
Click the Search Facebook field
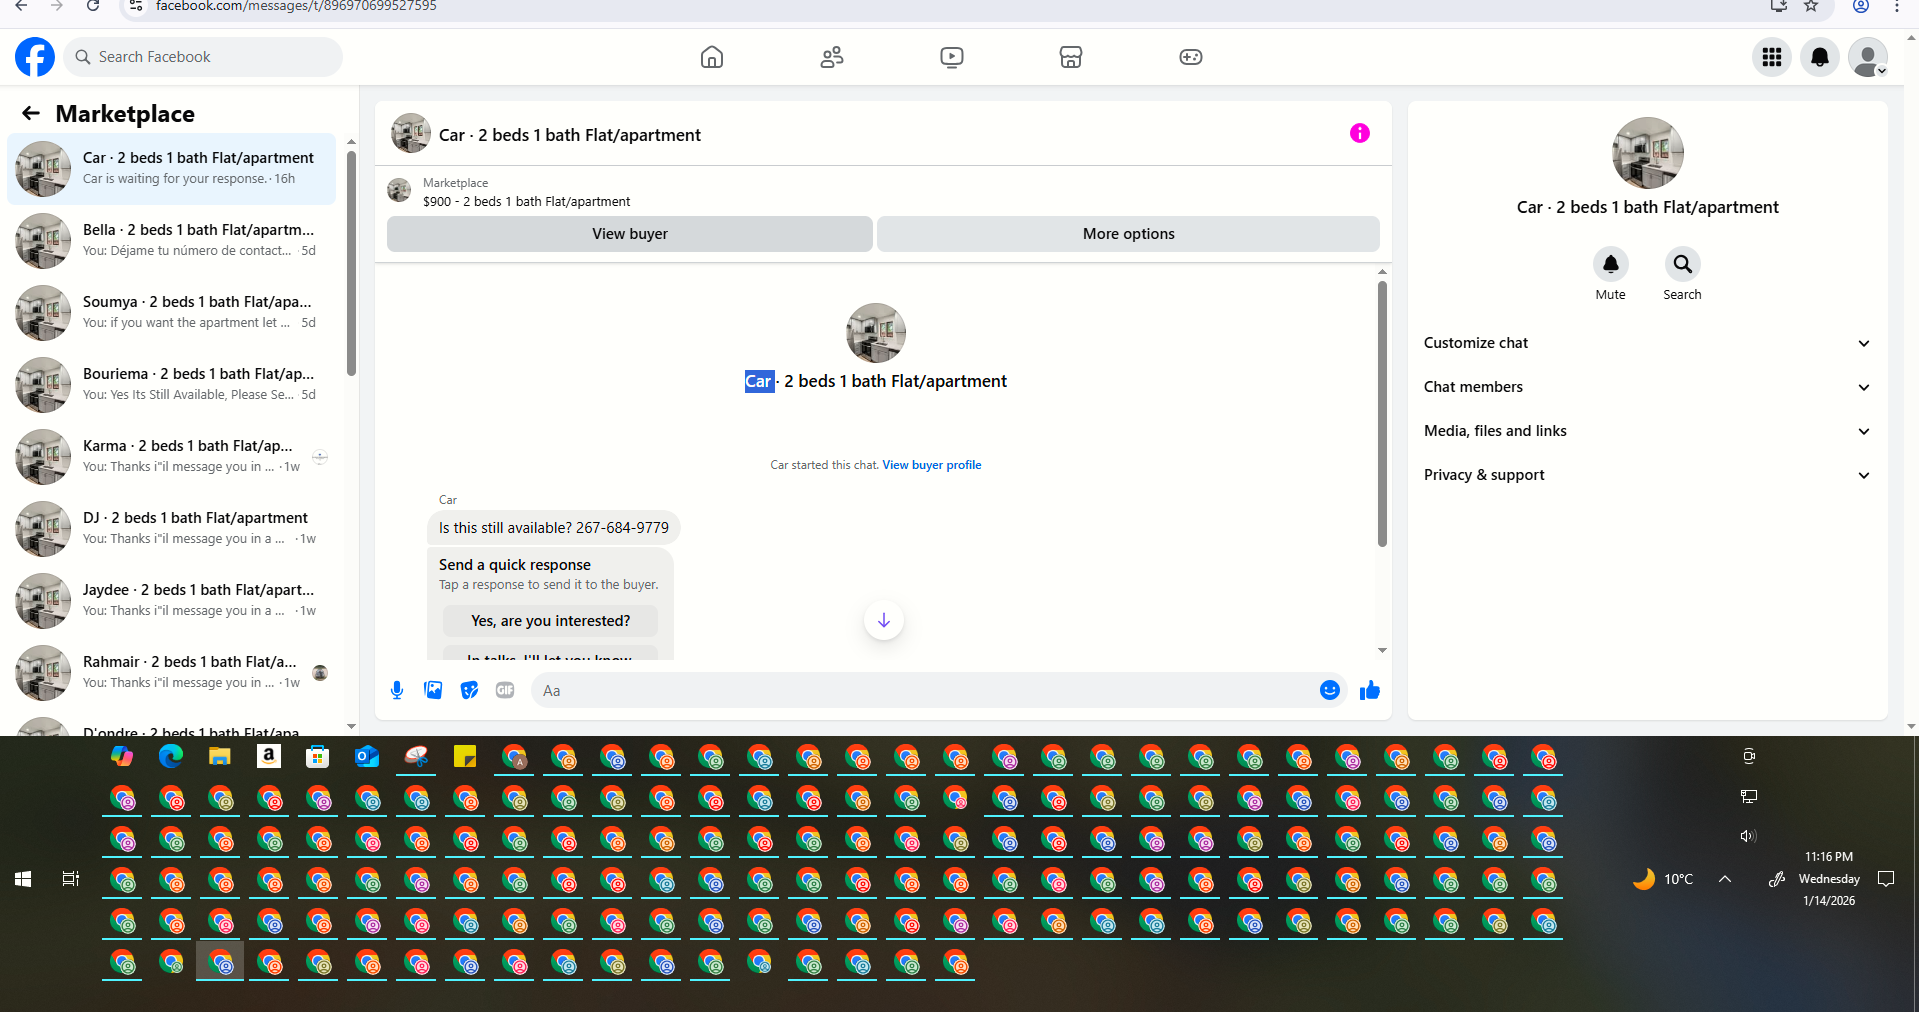pyautogui.click(x=204, y=57)
